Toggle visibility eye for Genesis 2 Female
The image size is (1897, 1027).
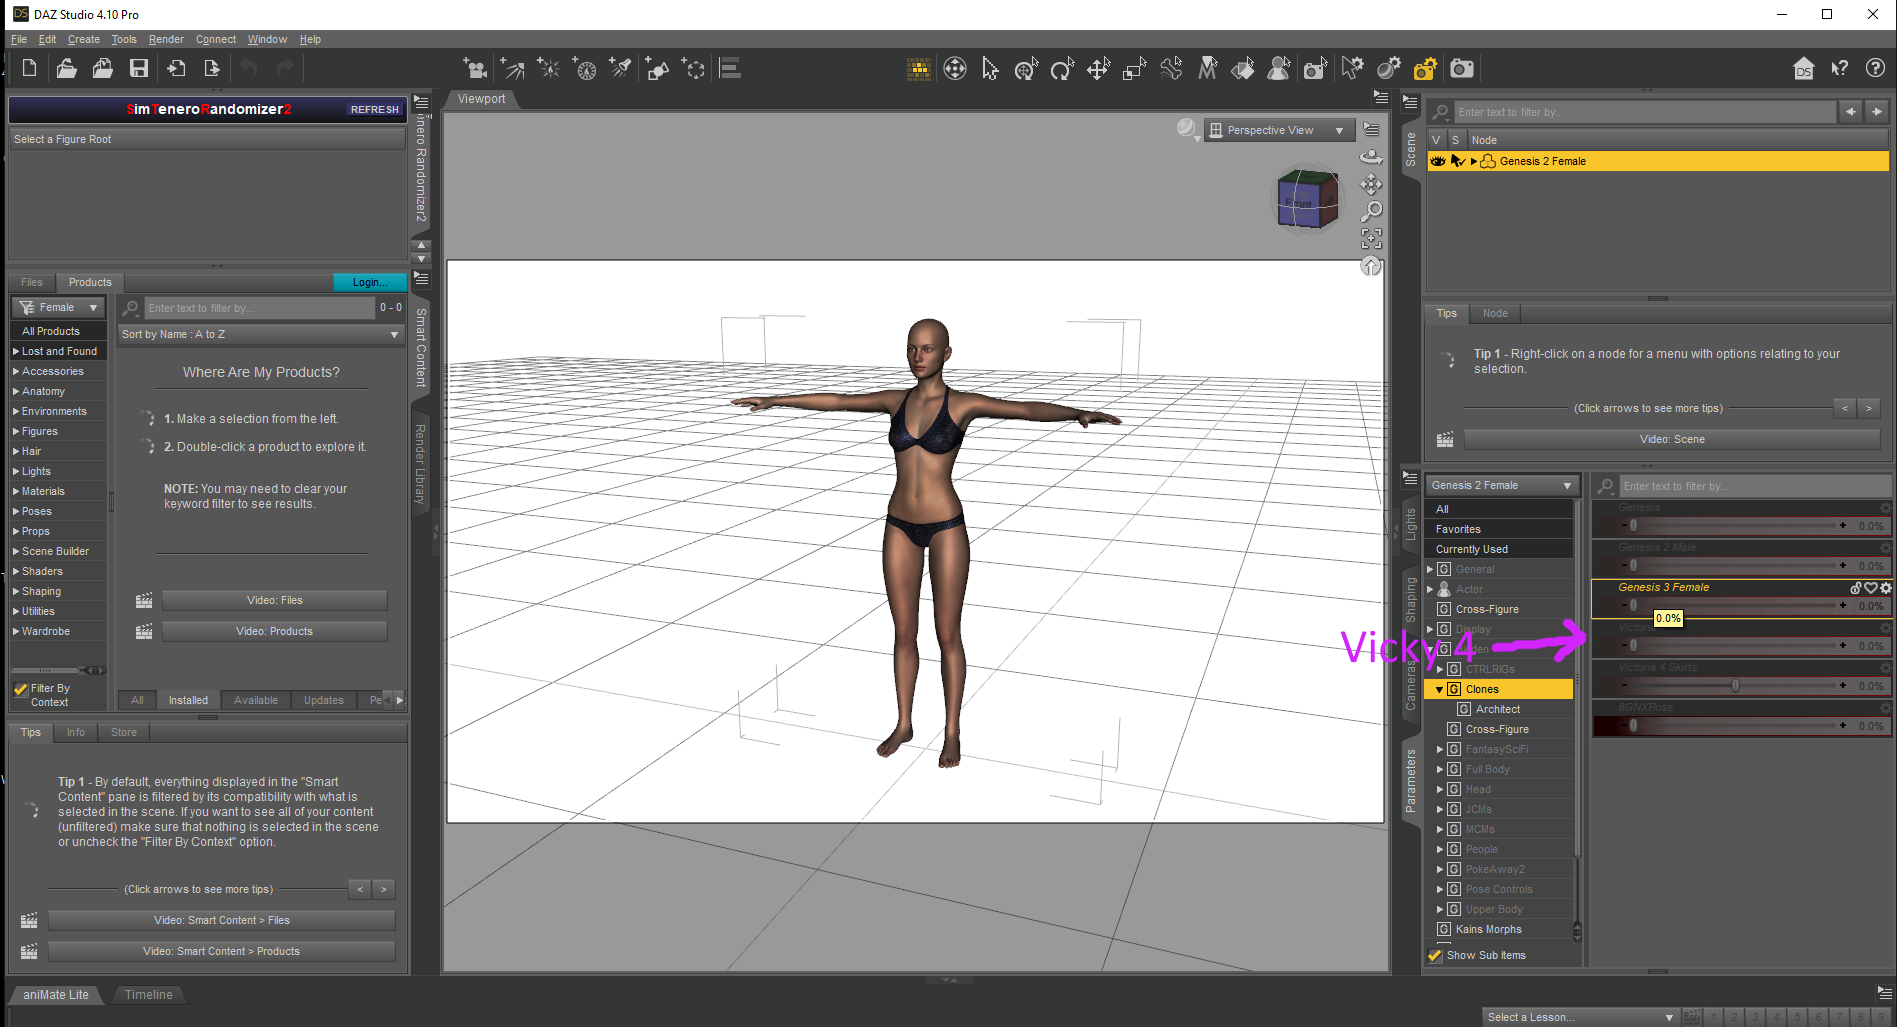(x=1438, y=161)
